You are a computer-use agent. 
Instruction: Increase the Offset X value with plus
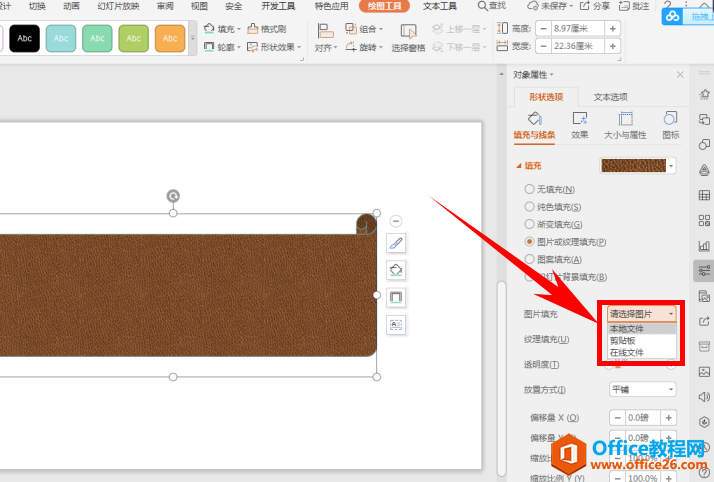[669, 417]
